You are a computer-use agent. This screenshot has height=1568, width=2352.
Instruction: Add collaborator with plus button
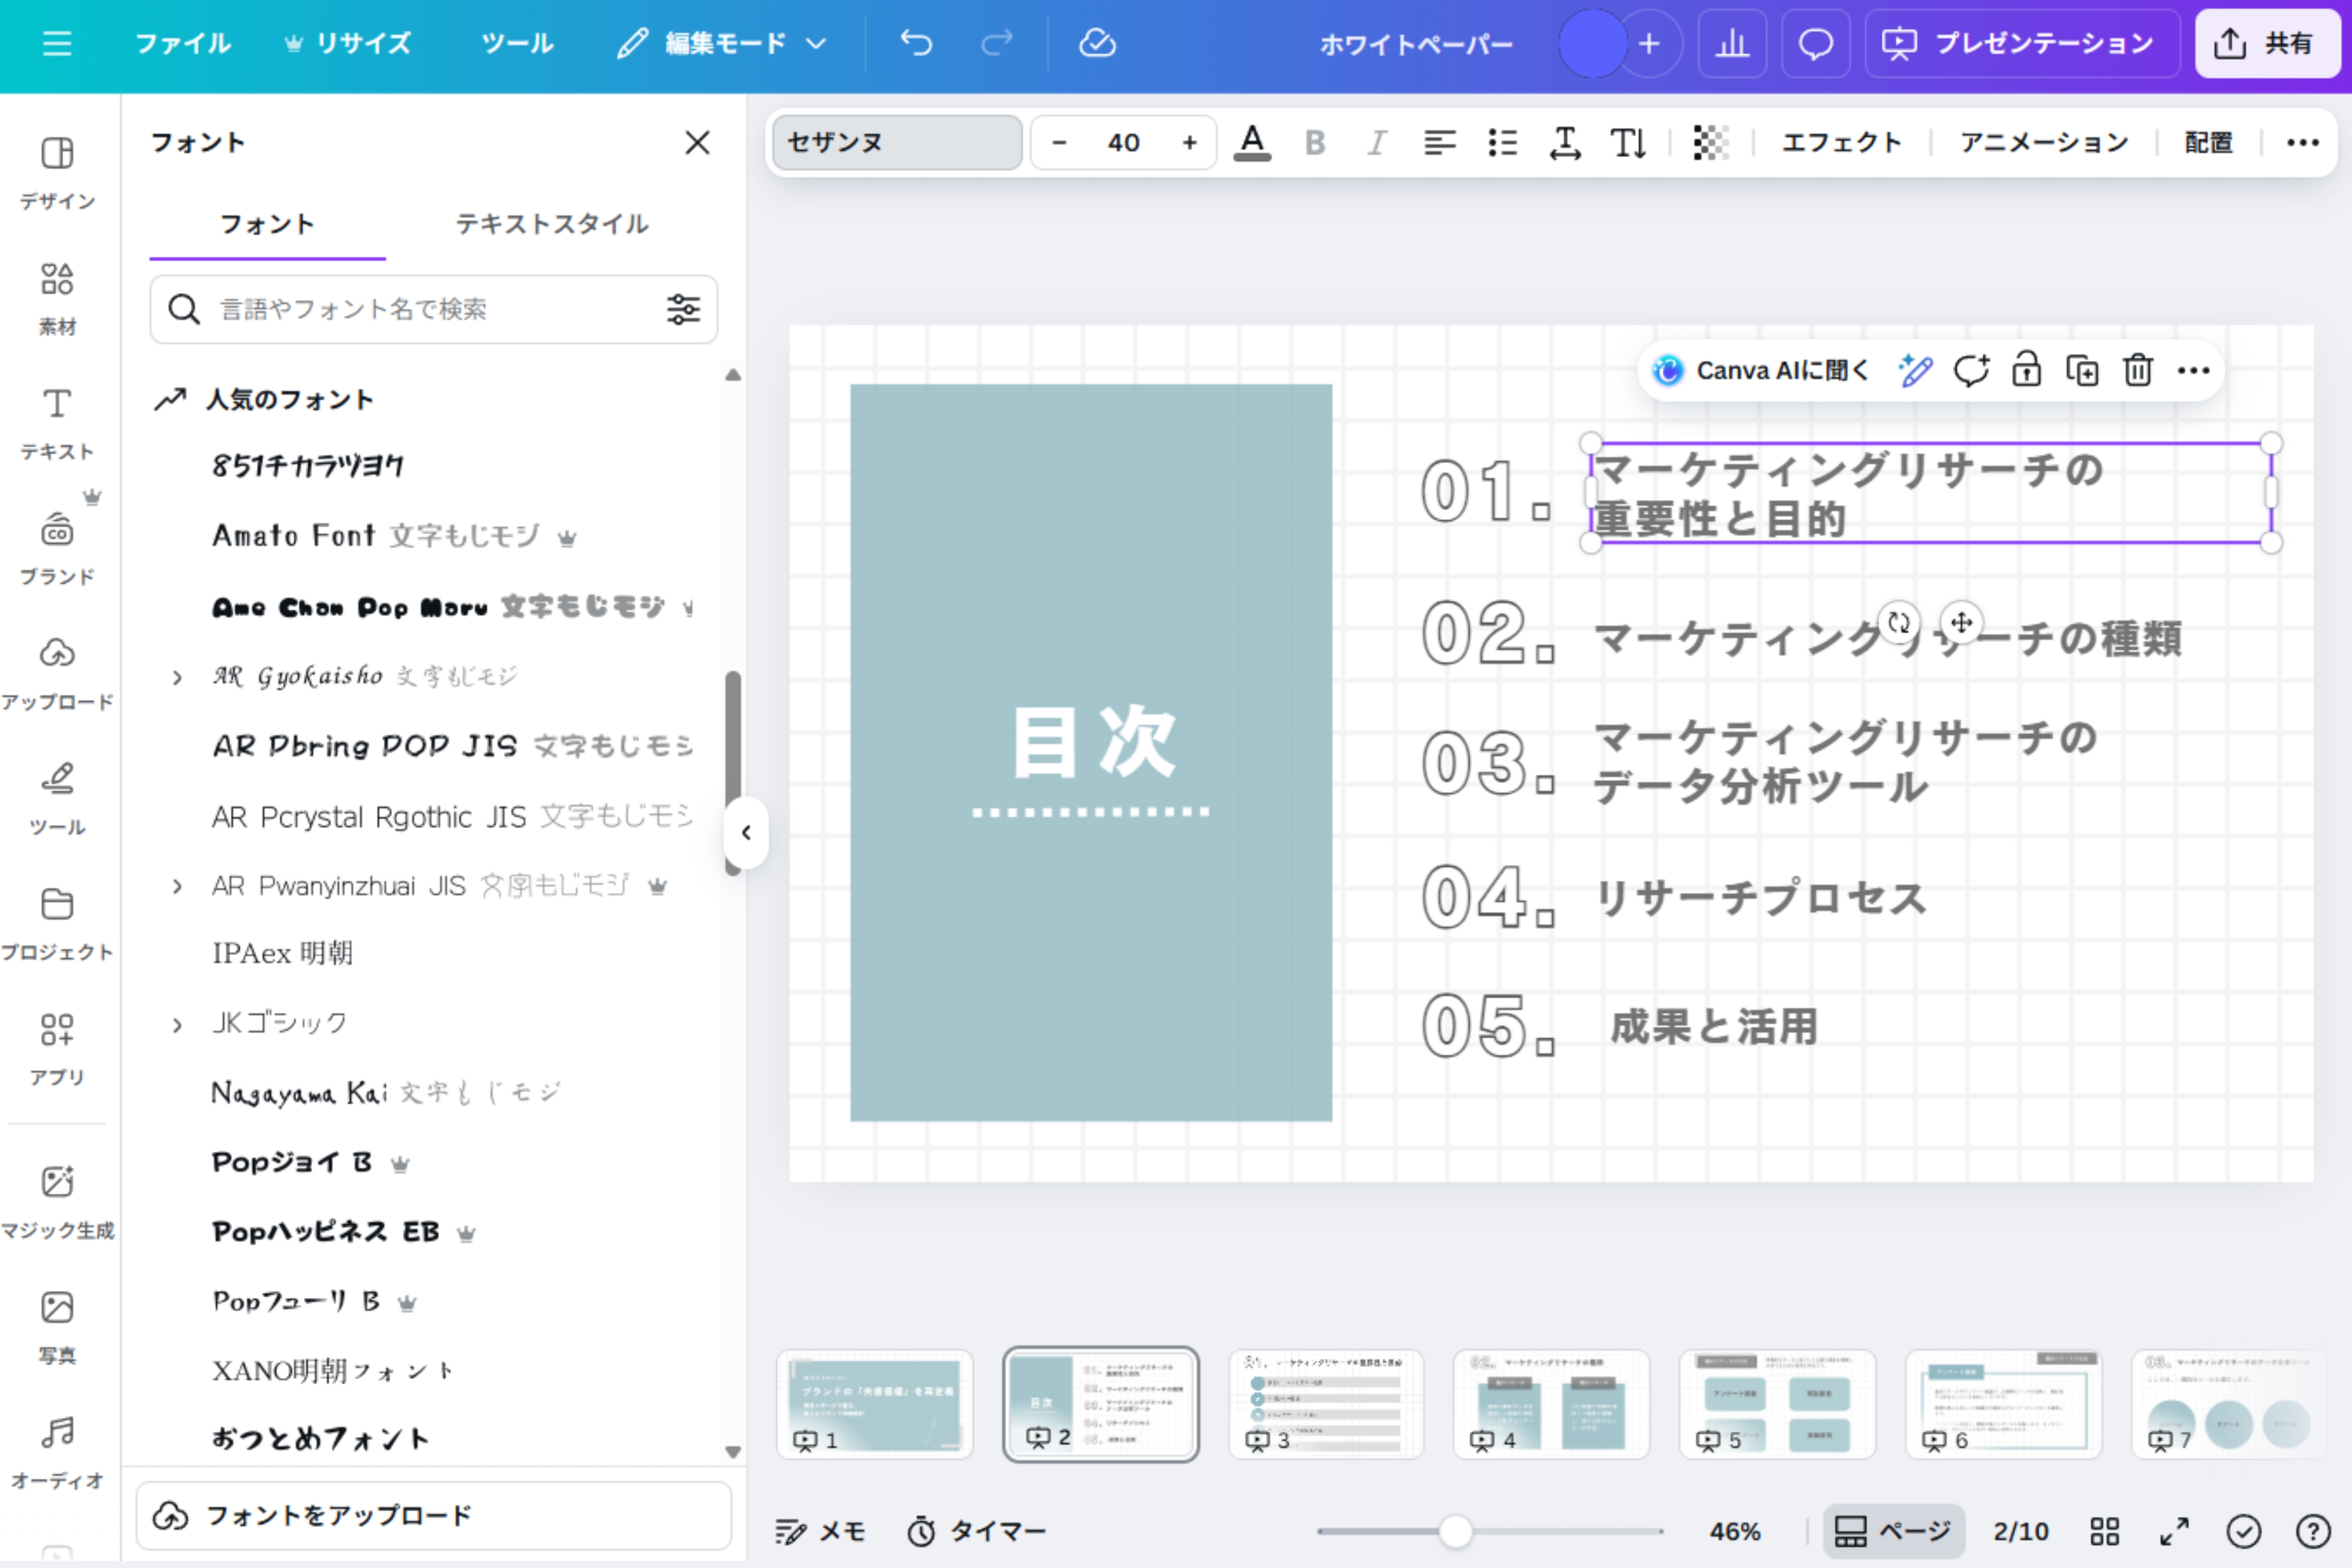click(1650, 43)
